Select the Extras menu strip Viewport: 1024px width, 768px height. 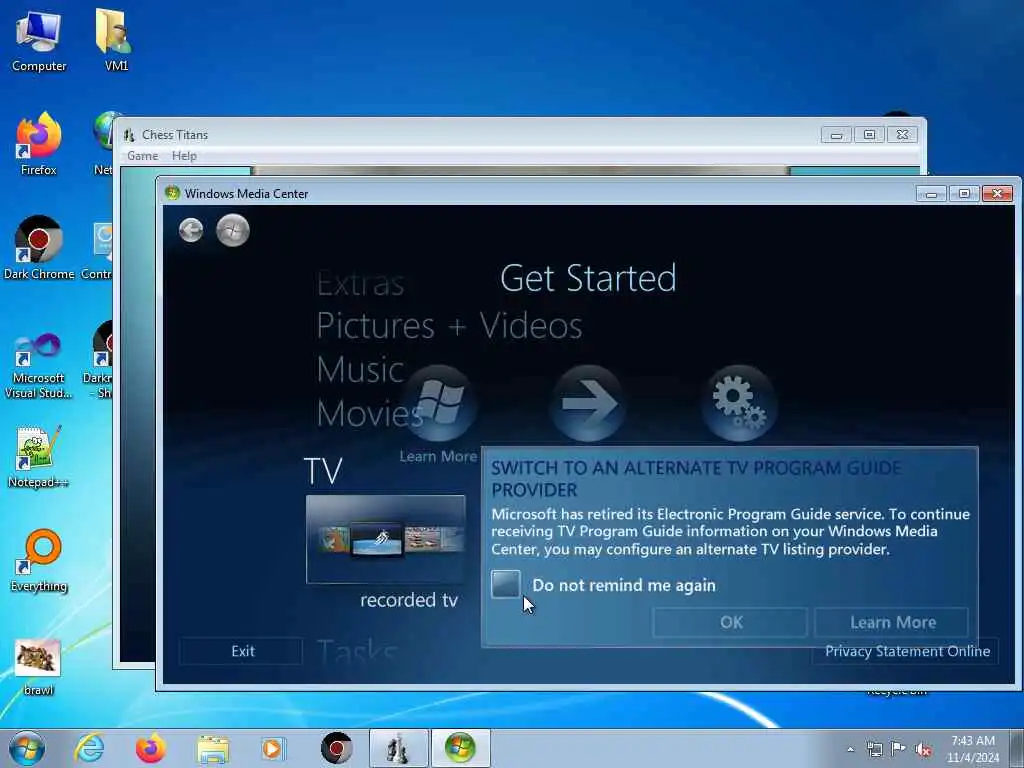[x=360, y=284]
